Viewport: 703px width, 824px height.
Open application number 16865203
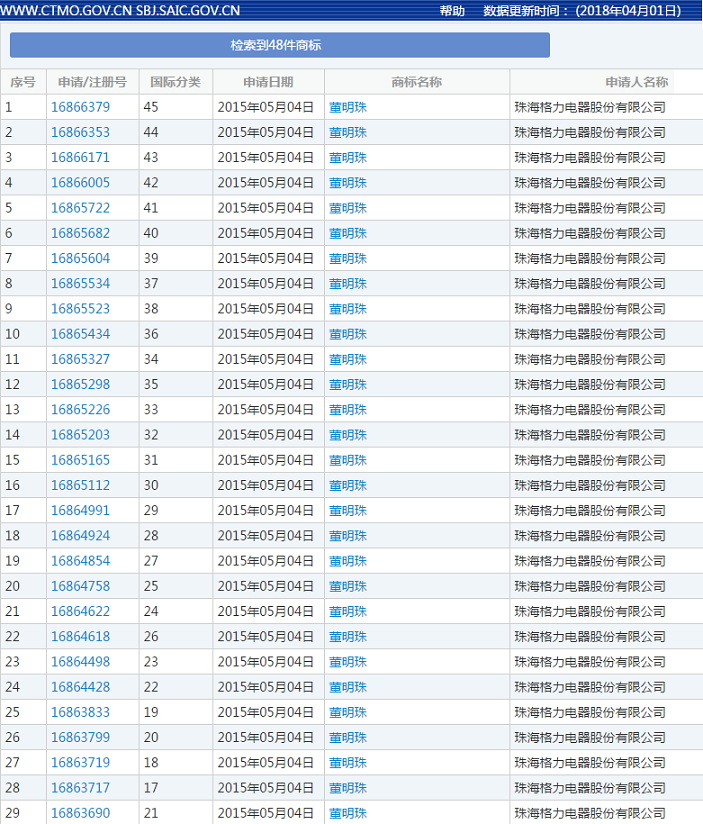(80, 434)
